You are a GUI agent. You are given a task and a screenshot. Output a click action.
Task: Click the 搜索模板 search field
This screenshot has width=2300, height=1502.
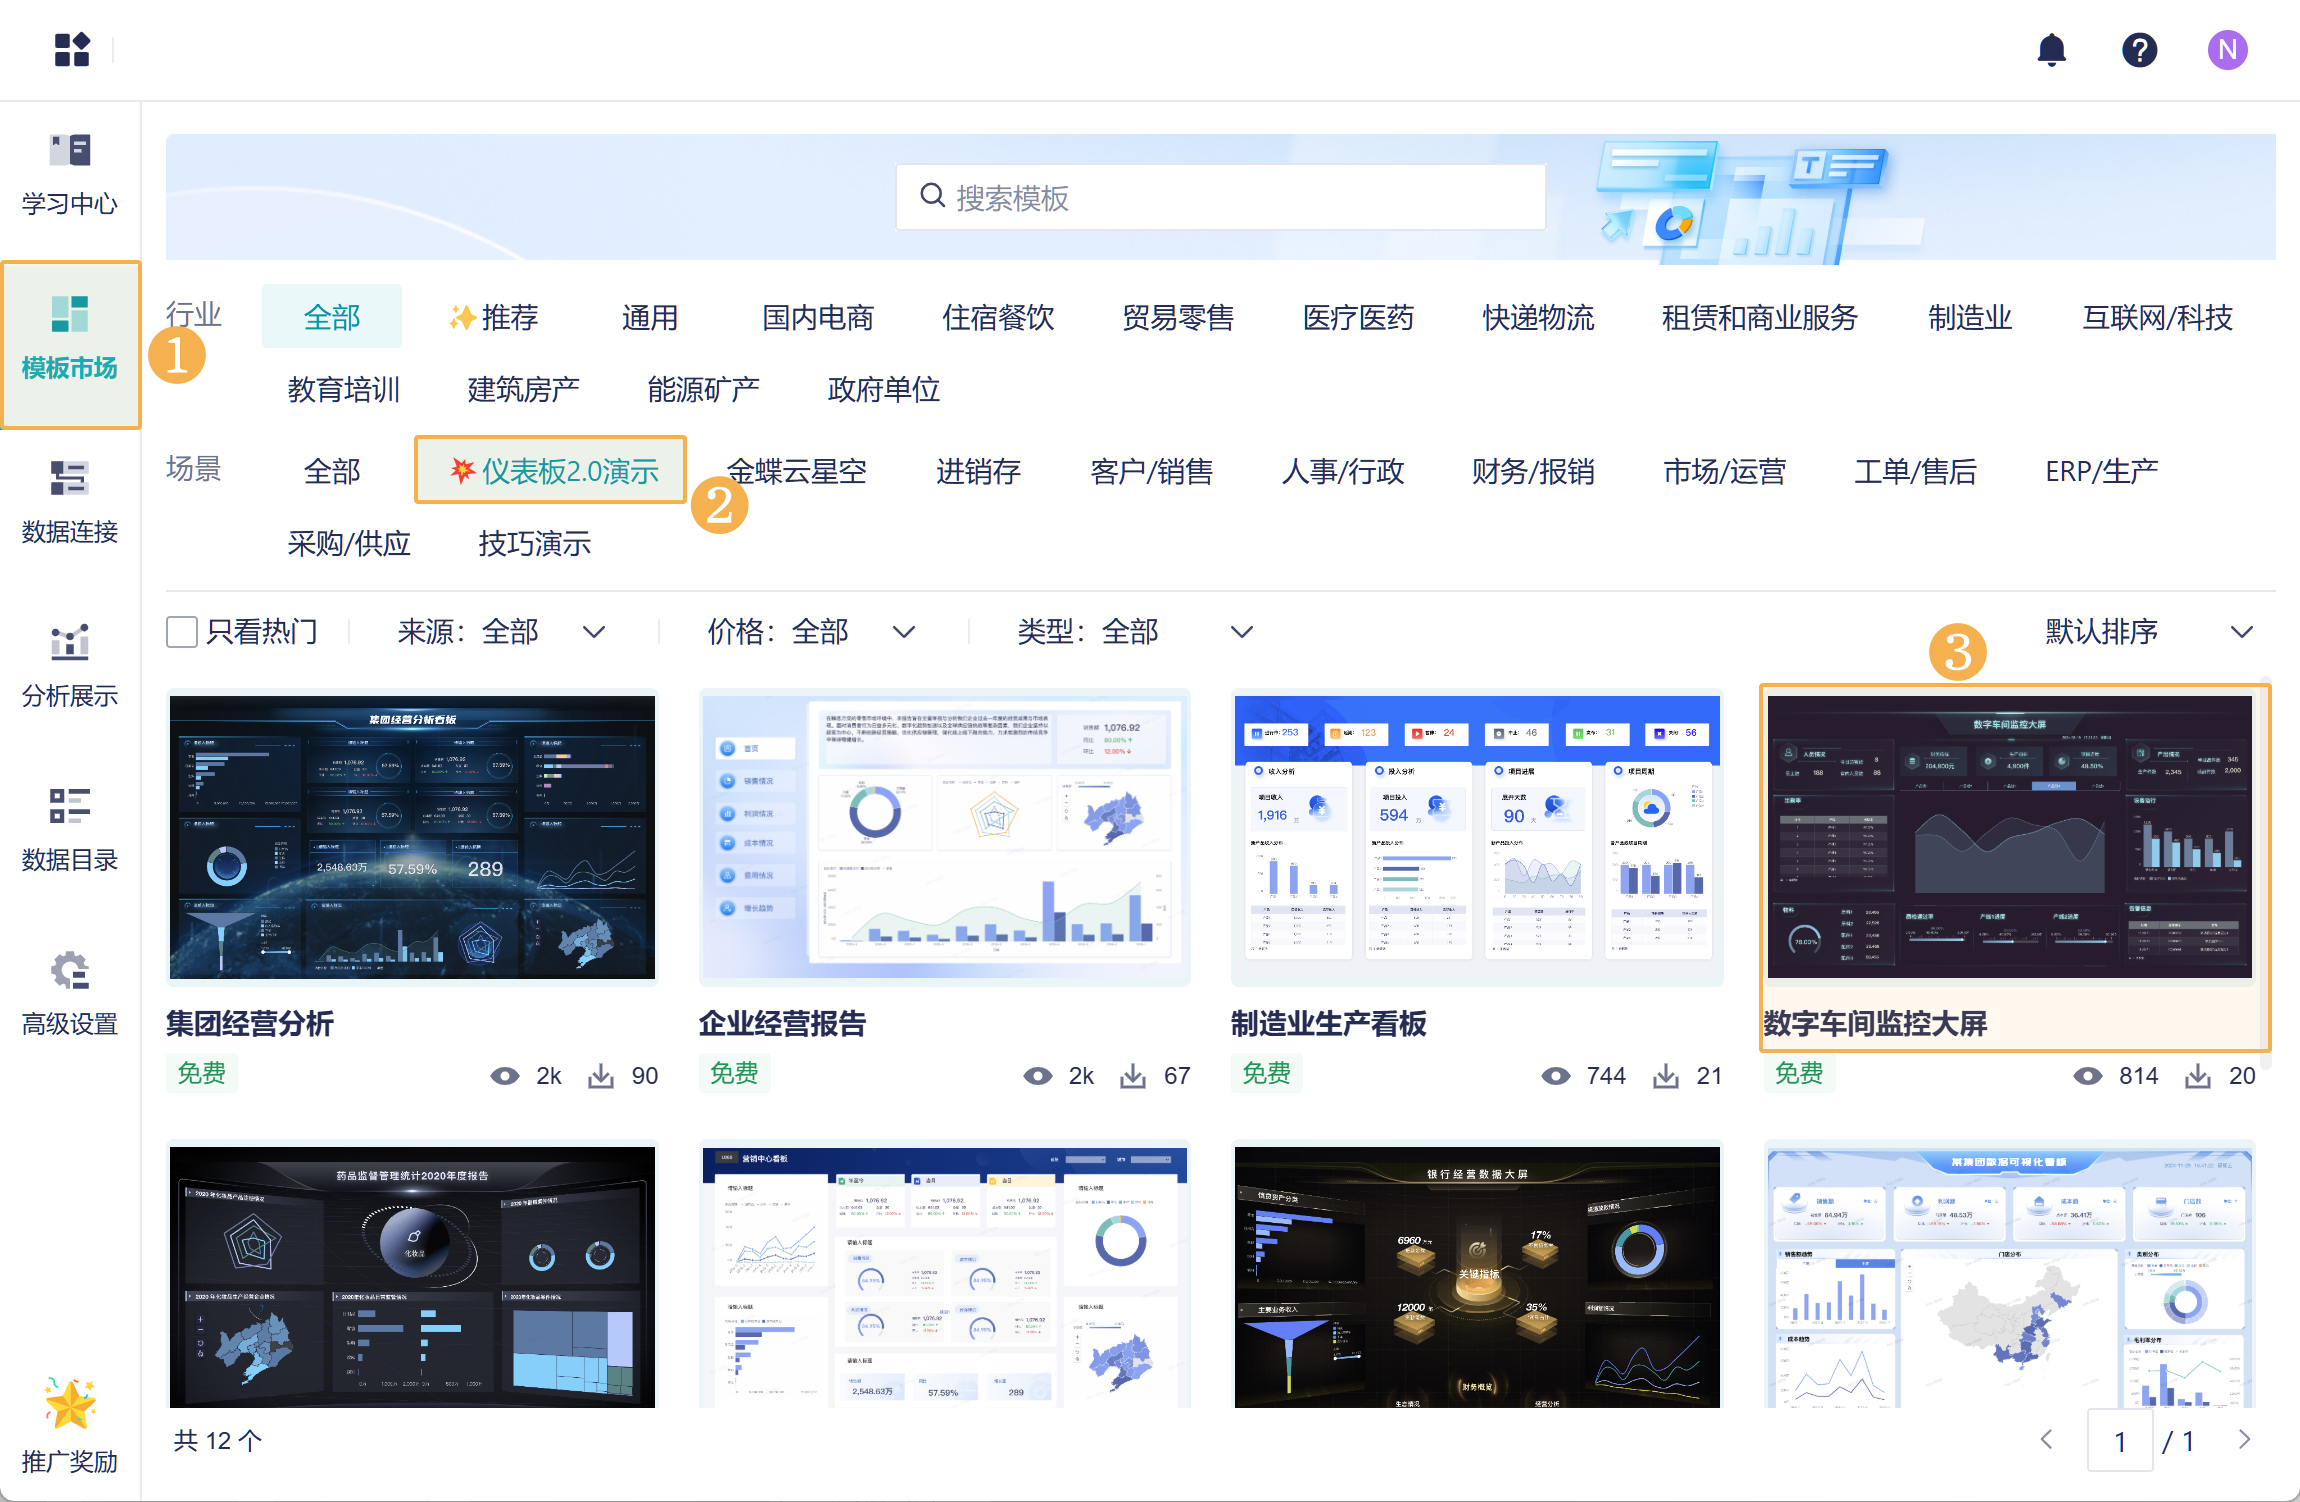pos(1220,198)
